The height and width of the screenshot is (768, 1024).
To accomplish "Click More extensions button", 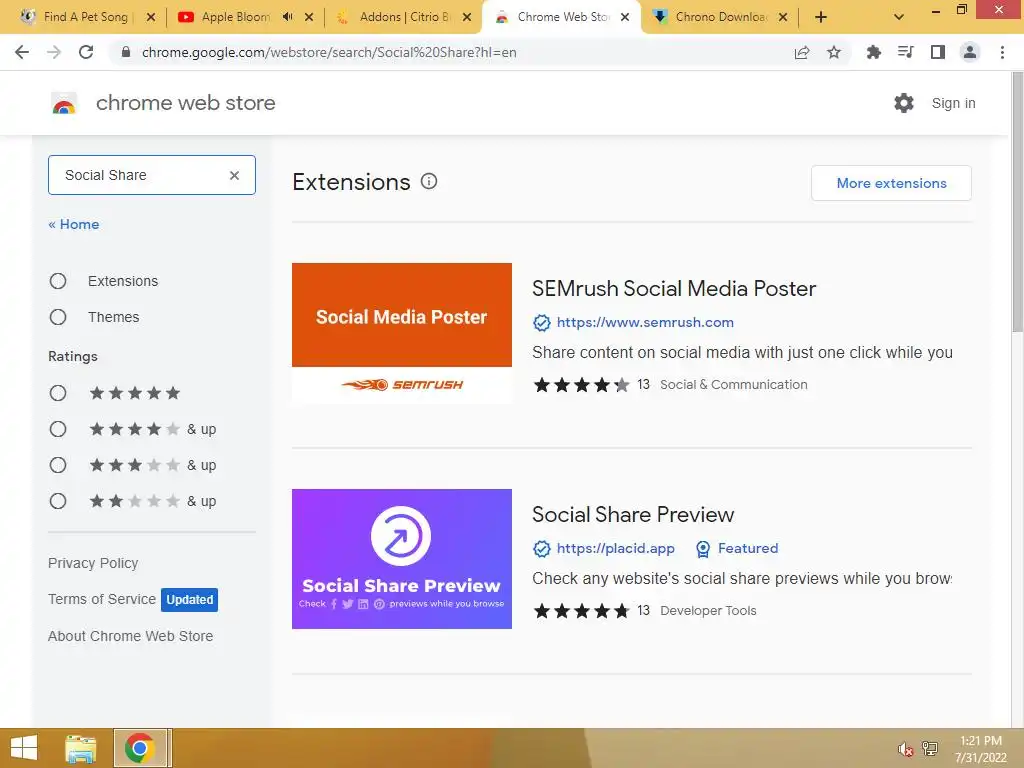I will click(x=891, y=183).
